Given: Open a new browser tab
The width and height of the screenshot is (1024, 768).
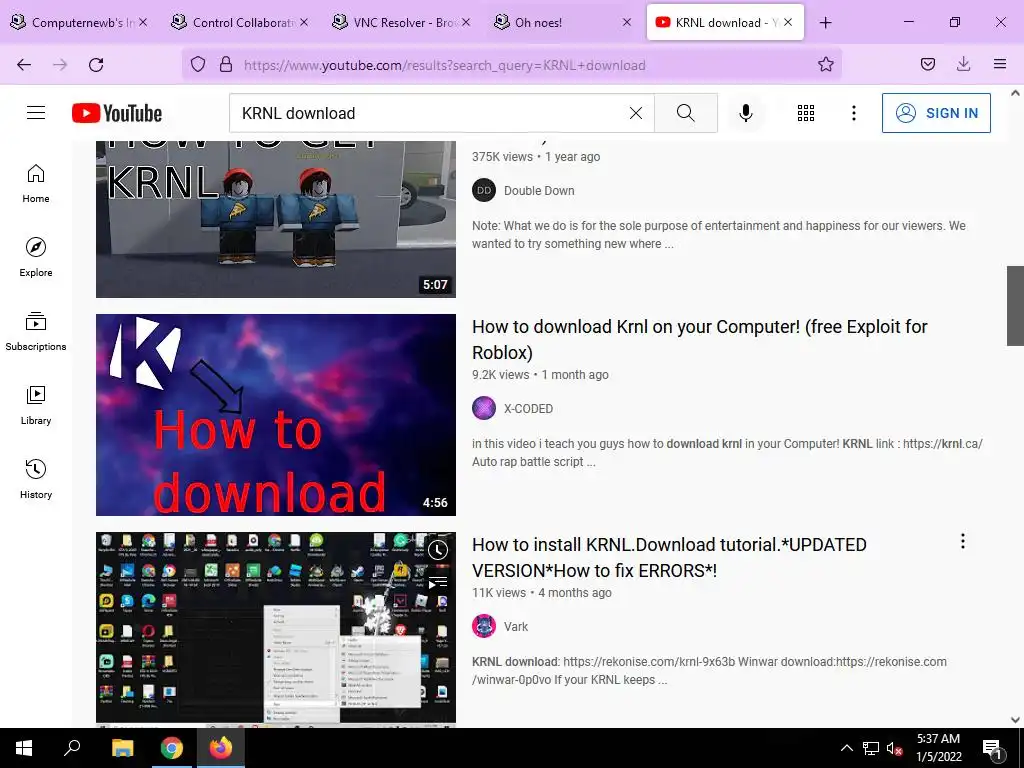Looking at the screenshot, I should click(825, 23).
